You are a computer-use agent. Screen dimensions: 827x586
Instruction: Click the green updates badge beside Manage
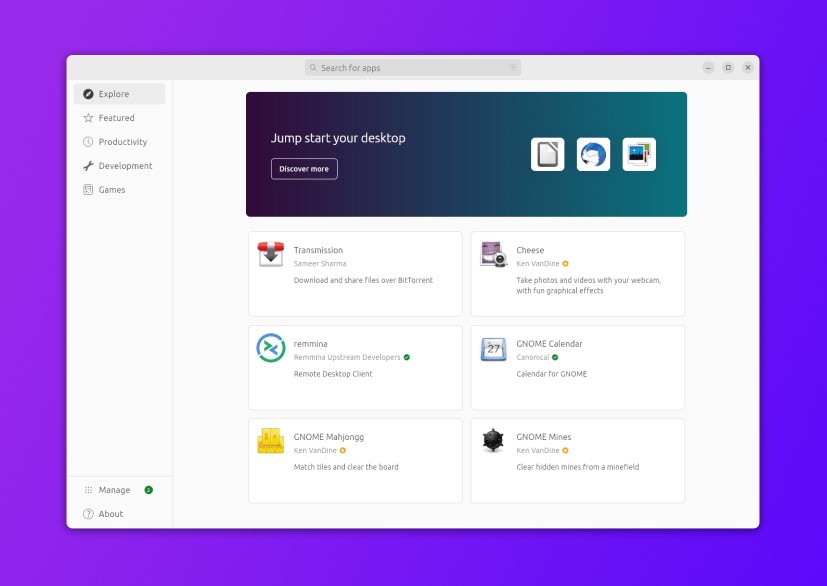(149, 490)
